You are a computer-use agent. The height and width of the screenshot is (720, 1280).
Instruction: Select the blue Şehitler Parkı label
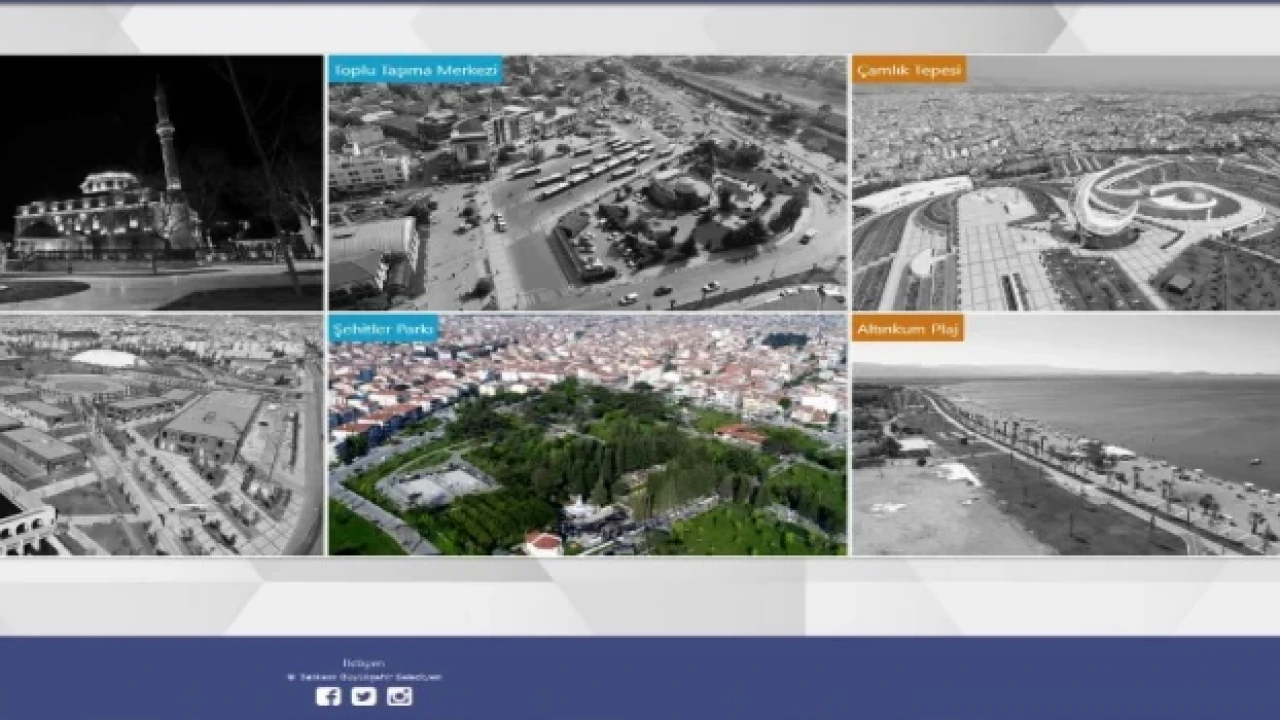pyautogui.click(x=384, y=329)
